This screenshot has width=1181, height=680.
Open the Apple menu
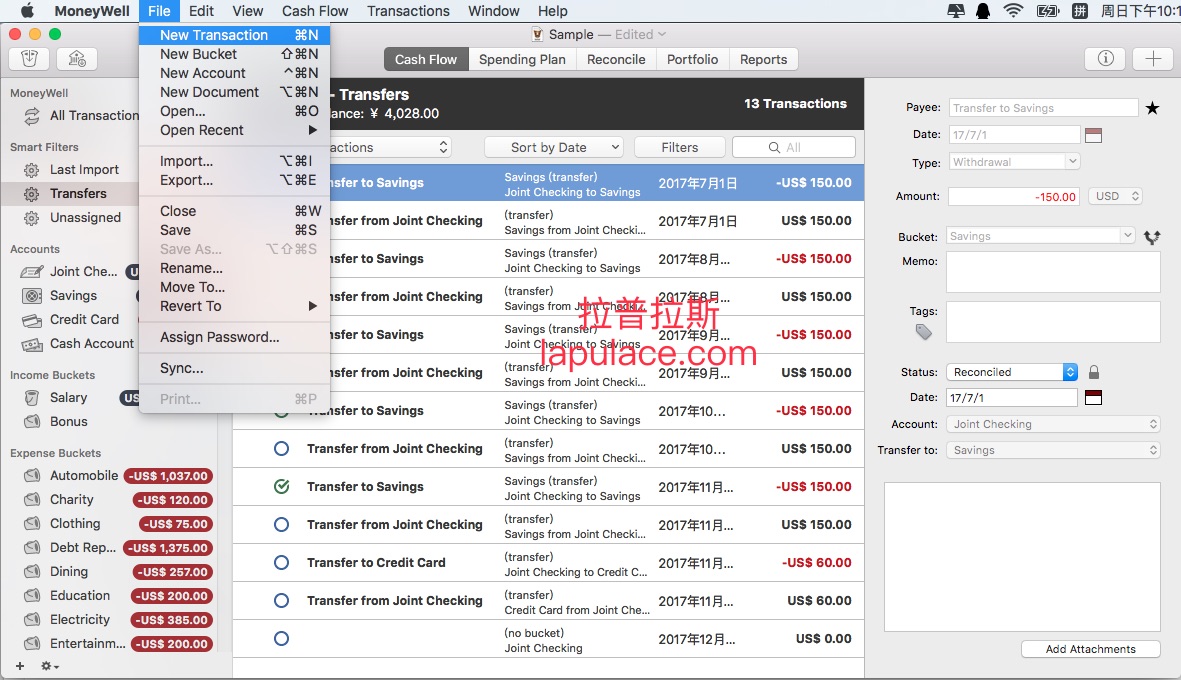click(x=27, y=11)
